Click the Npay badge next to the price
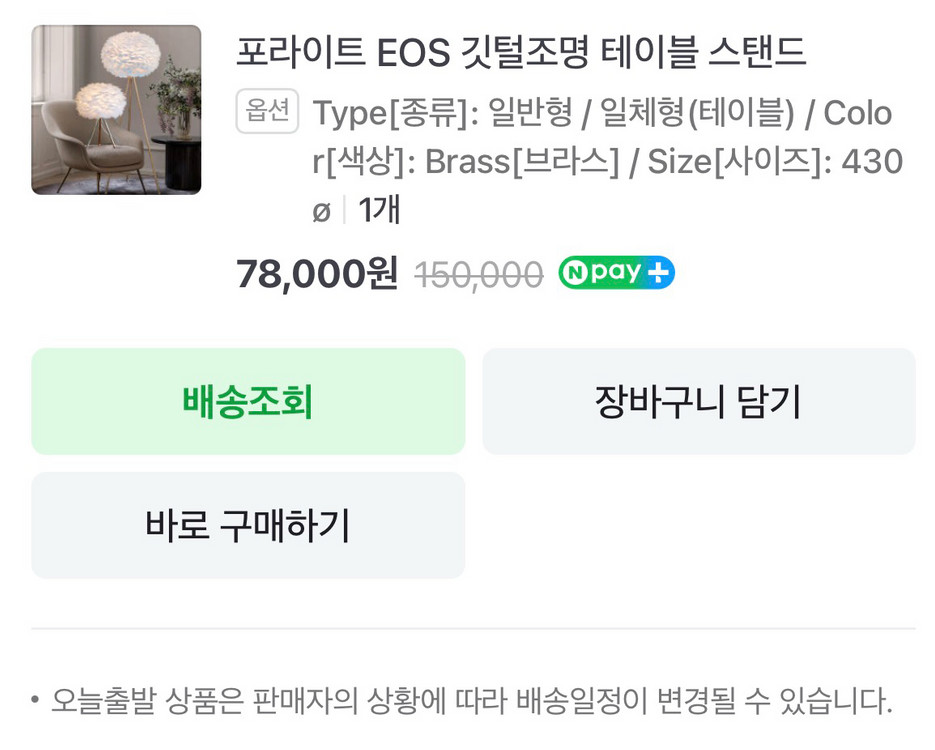The width and height of the screenshot is (935, 750). pyautogui.click(x=615, y=272)
